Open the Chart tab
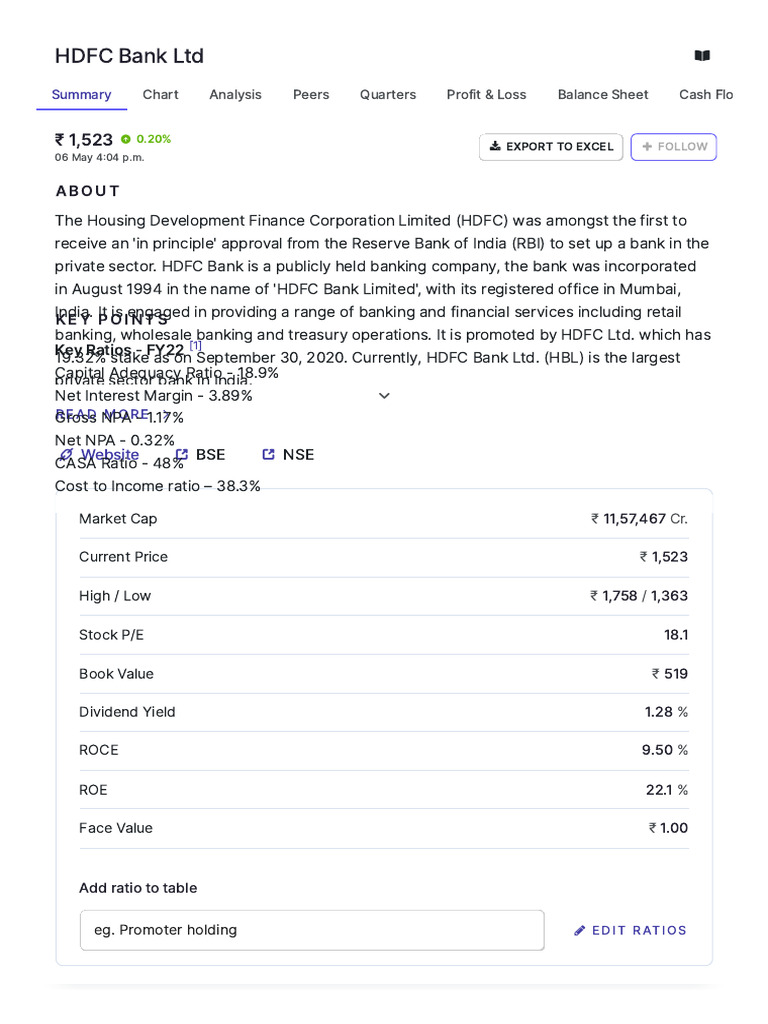Image resolution: width=768 pixels, height=1024 pixels. click(161, 95)
